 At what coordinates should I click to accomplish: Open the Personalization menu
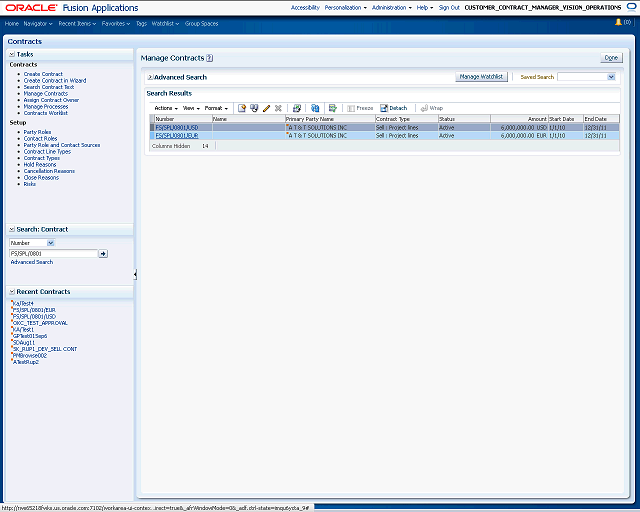click(x=345, y=7)
